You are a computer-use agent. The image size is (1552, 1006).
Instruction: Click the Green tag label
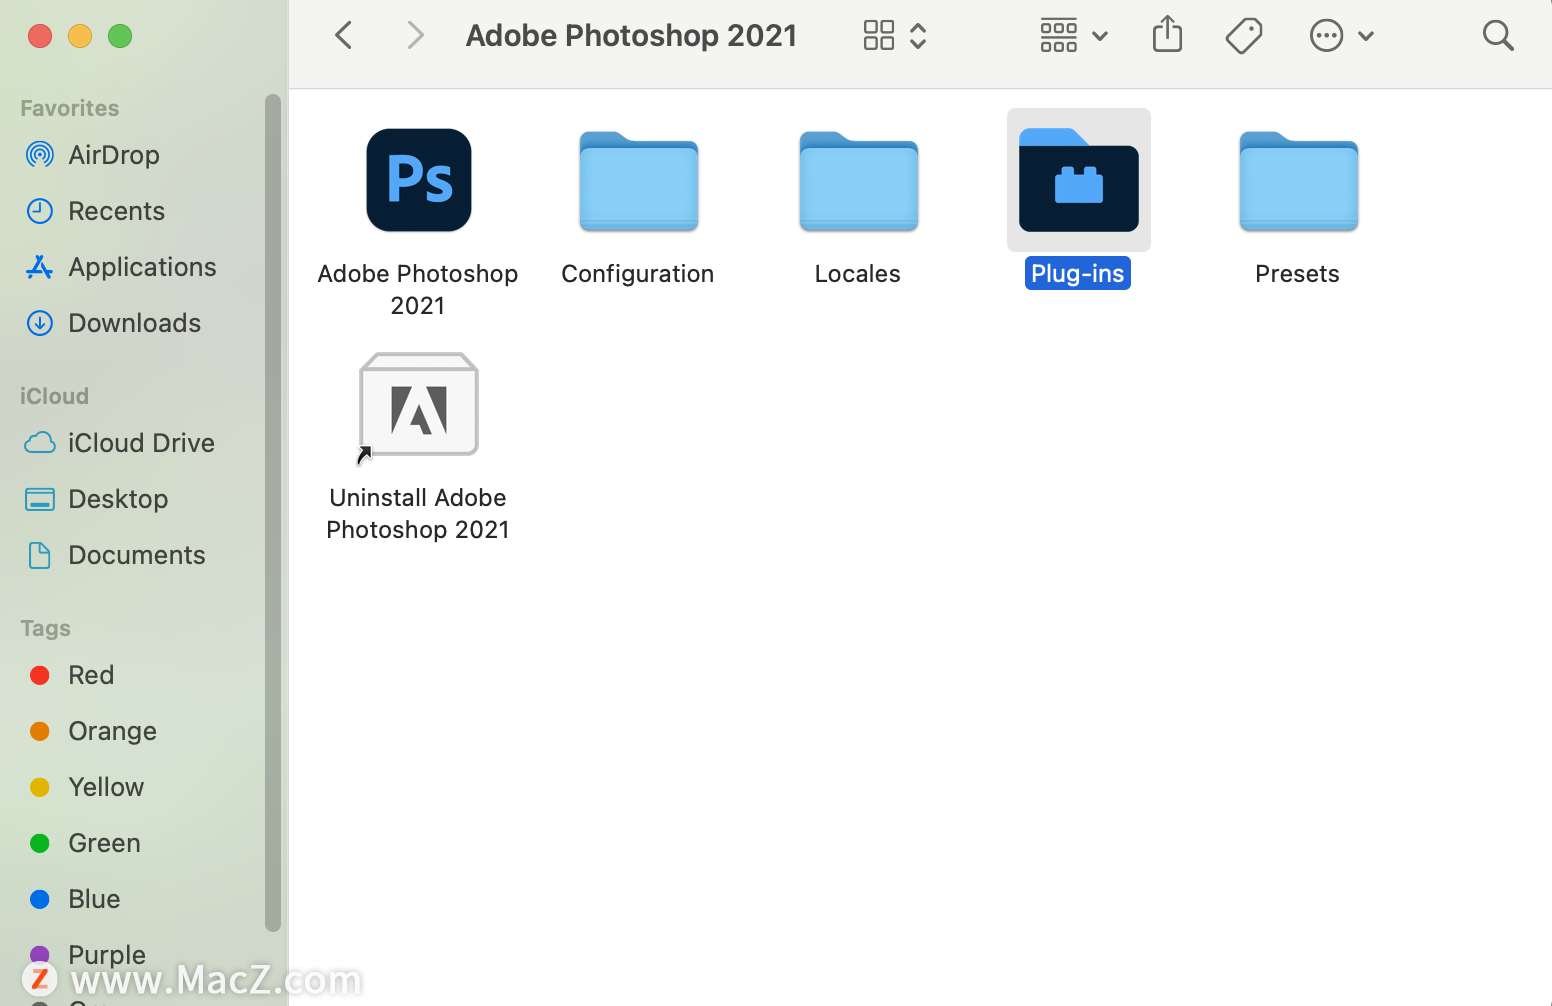104,843
